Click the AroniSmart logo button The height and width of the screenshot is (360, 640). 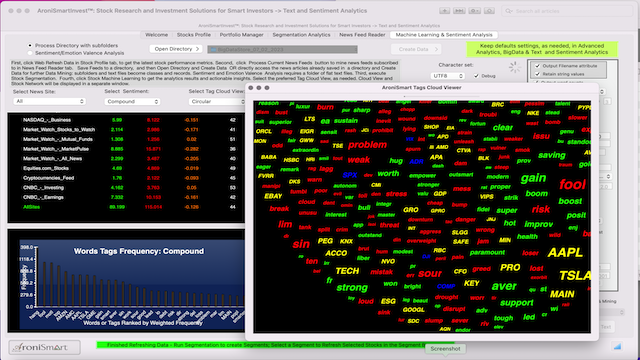[x=44, y=347]
